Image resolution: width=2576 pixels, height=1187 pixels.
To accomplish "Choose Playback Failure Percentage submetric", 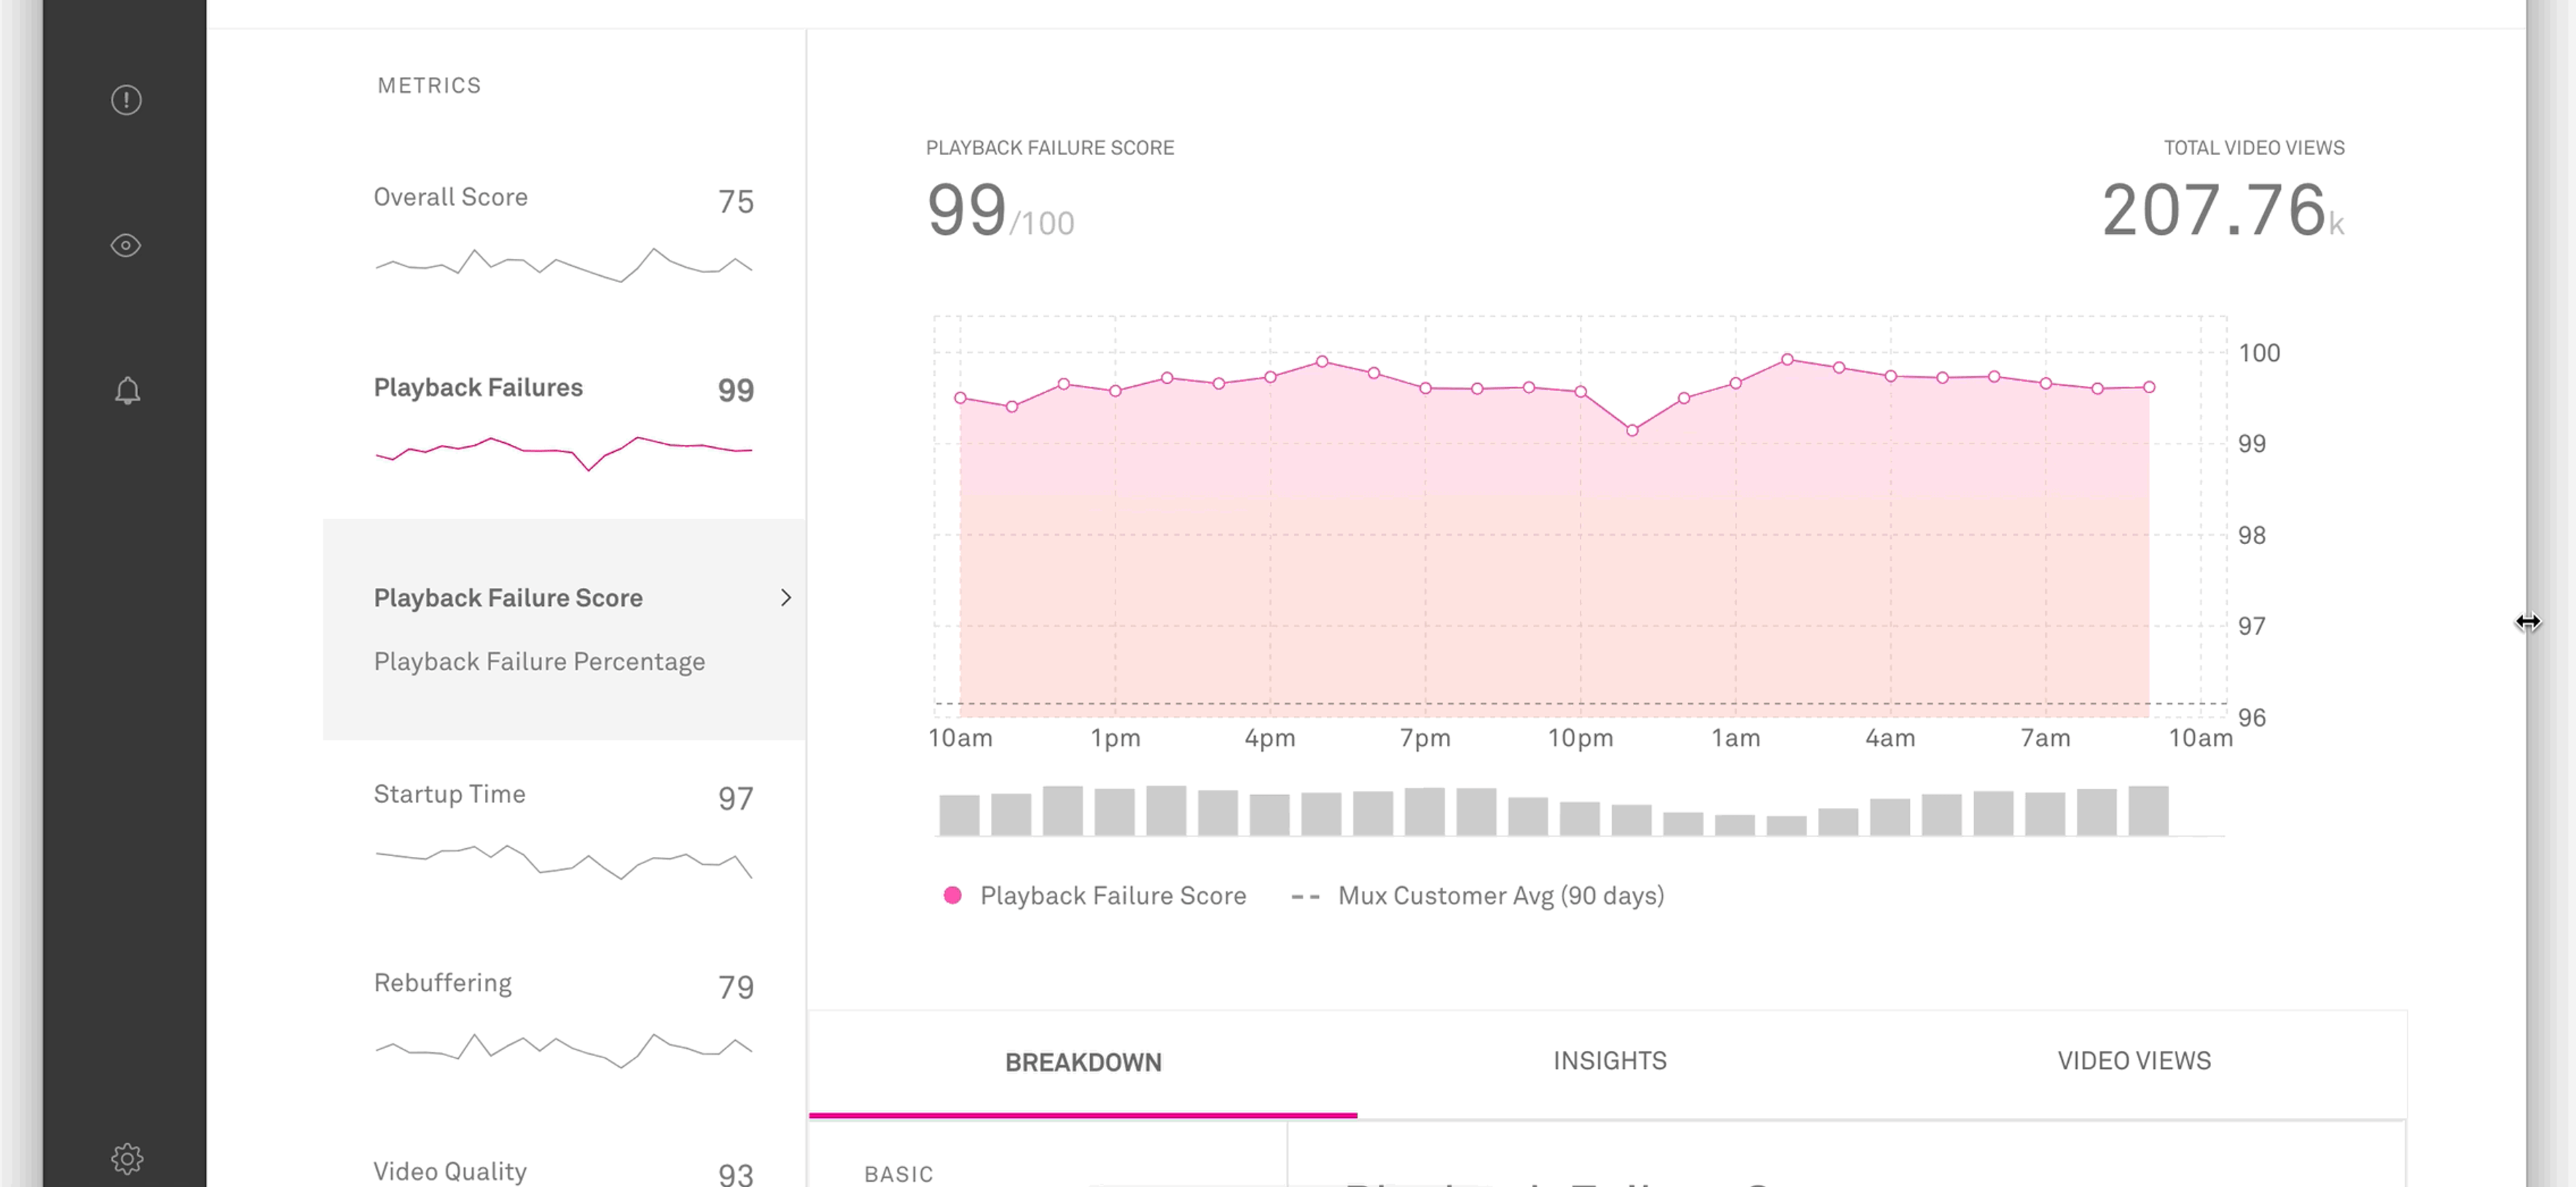I will click(x=539, y=661).
